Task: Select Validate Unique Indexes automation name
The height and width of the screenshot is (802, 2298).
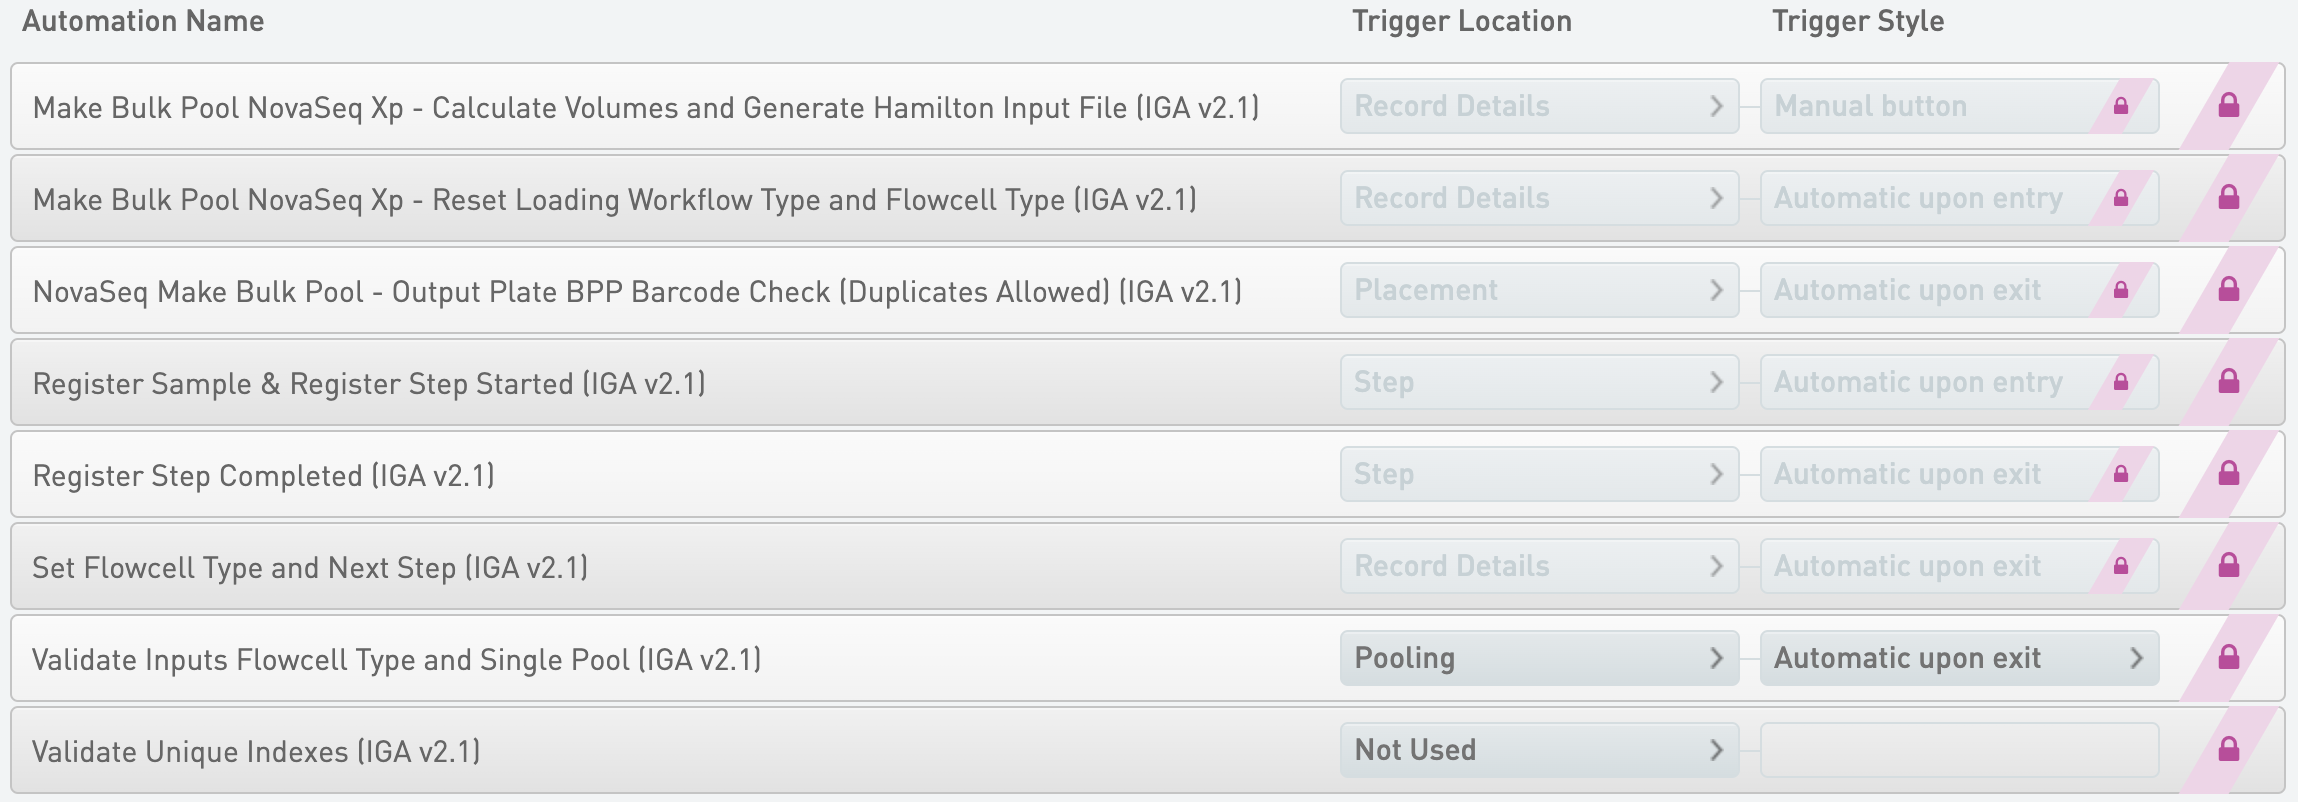Action: click(x=256, y=752)
